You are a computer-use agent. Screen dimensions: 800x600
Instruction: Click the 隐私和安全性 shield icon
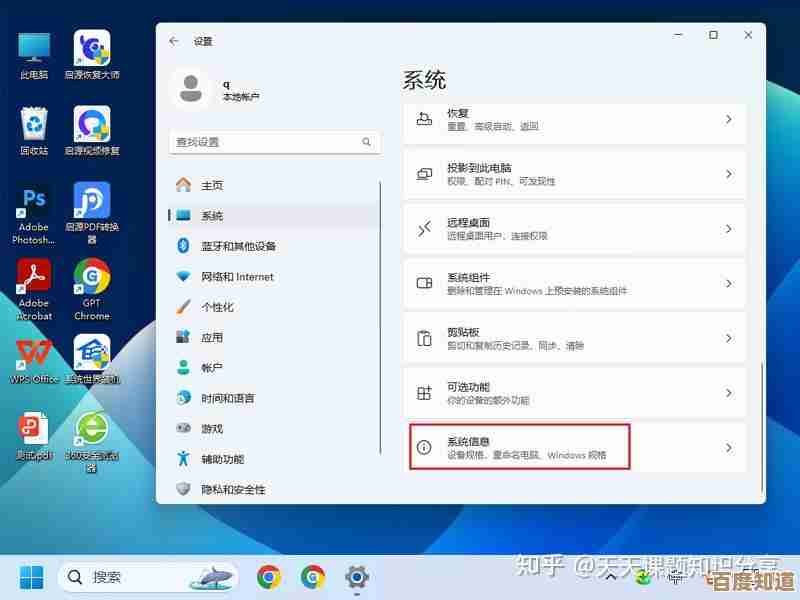point(183,489)
